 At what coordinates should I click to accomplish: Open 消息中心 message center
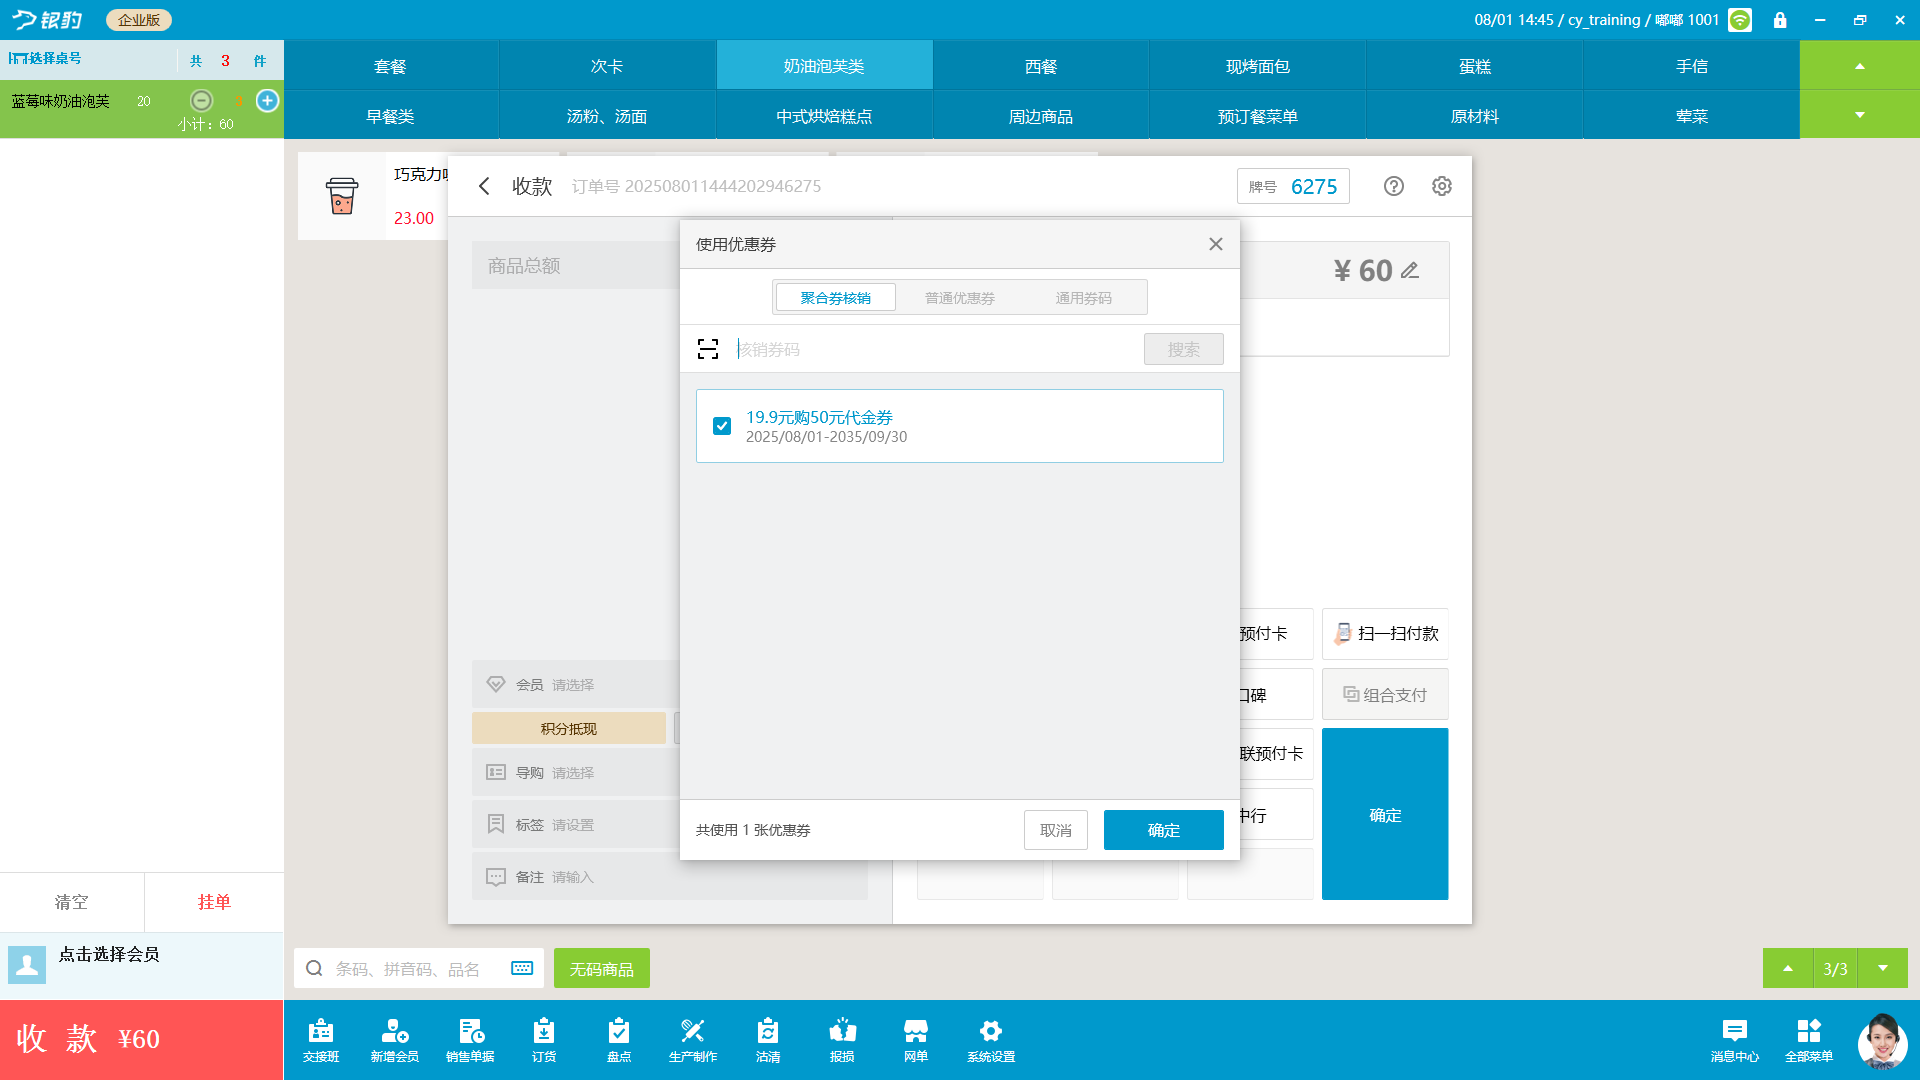pyautogui.click(x=1735, y=1040)
